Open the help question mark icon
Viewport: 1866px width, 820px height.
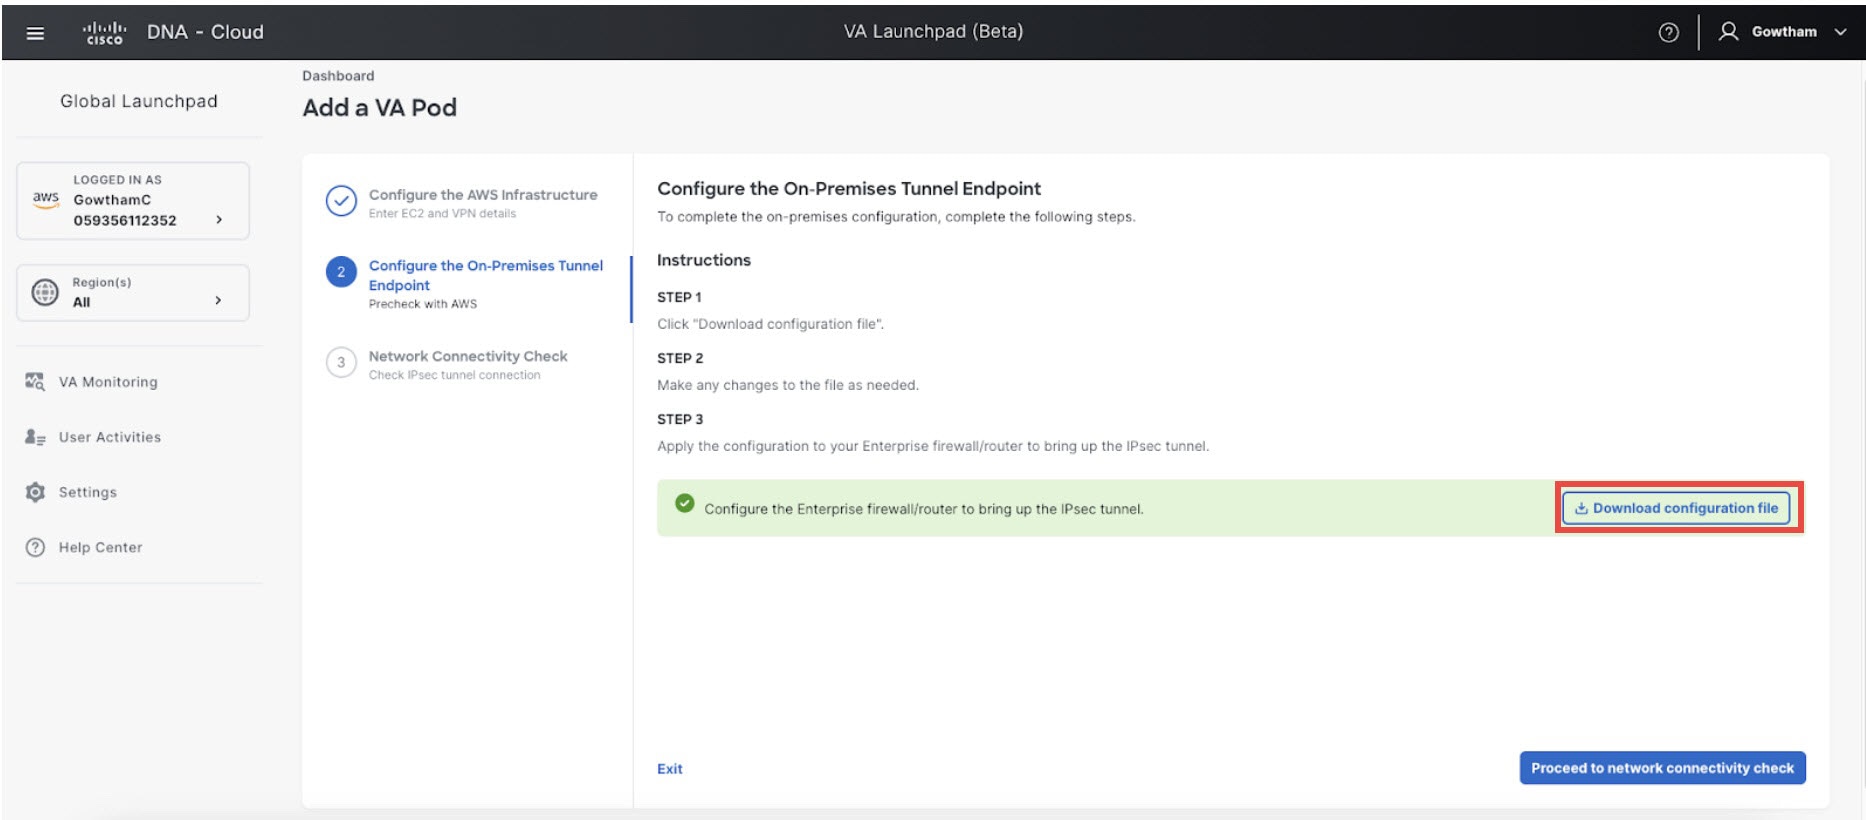click(x=1668, y=32)
